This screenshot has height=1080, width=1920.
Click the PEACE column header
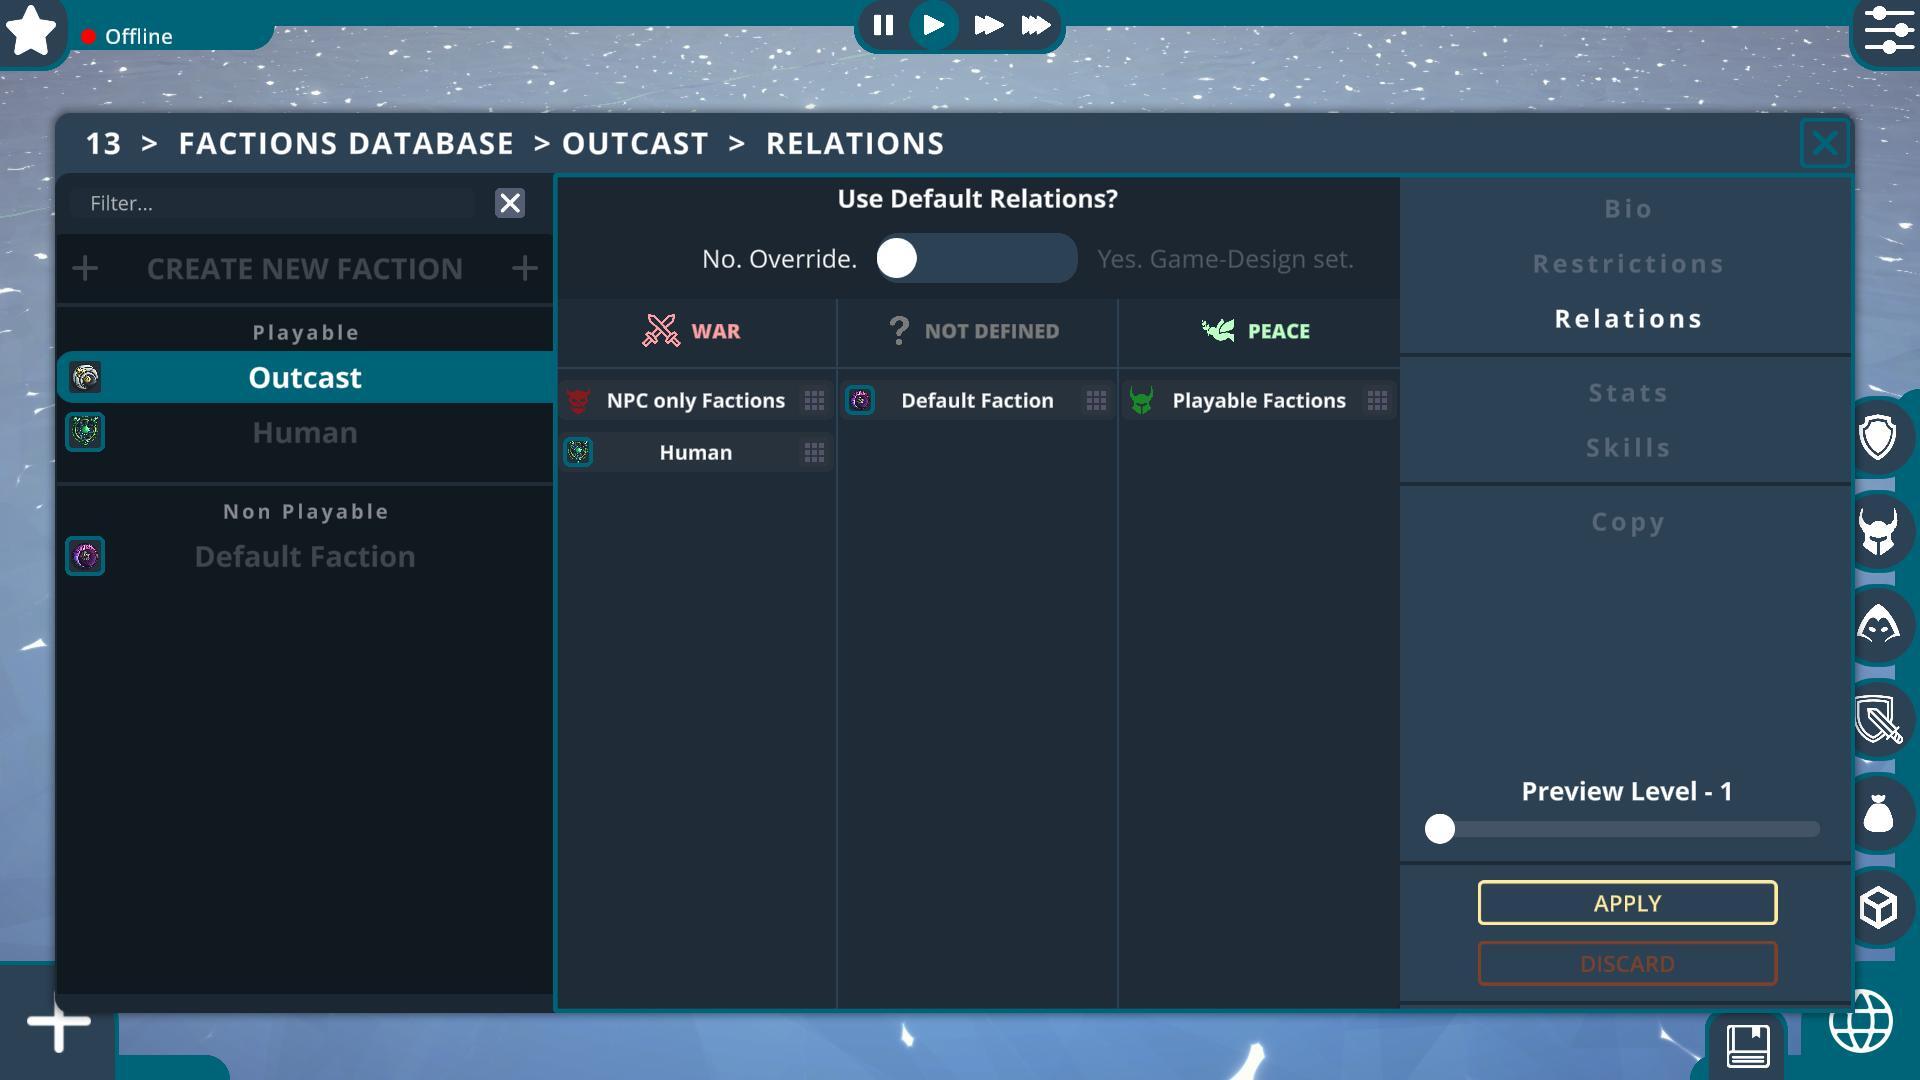click(x=1259, y=331)
